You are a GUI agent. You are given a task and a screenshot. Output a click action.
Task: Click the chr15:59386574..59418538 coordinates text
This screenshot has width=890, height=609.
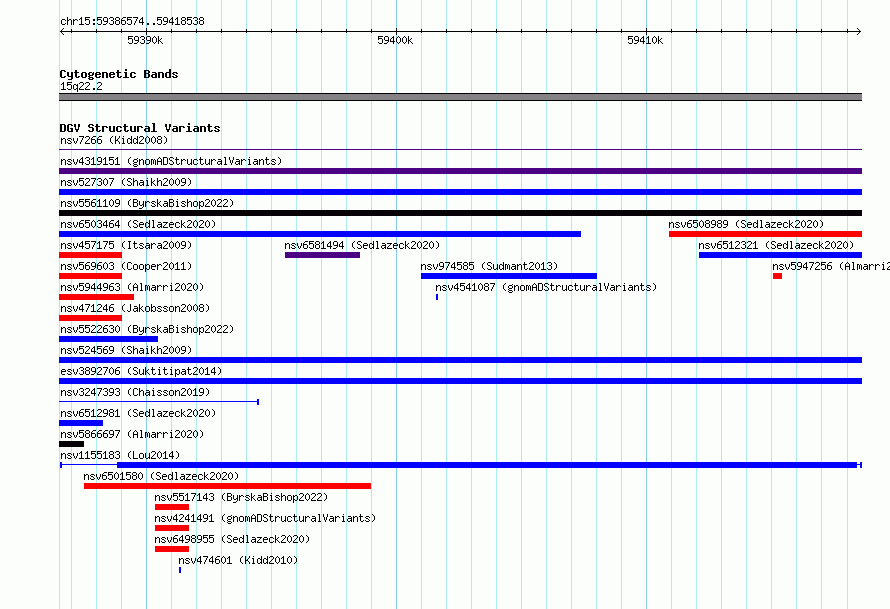pyautogui.click(x=132, y=21)
